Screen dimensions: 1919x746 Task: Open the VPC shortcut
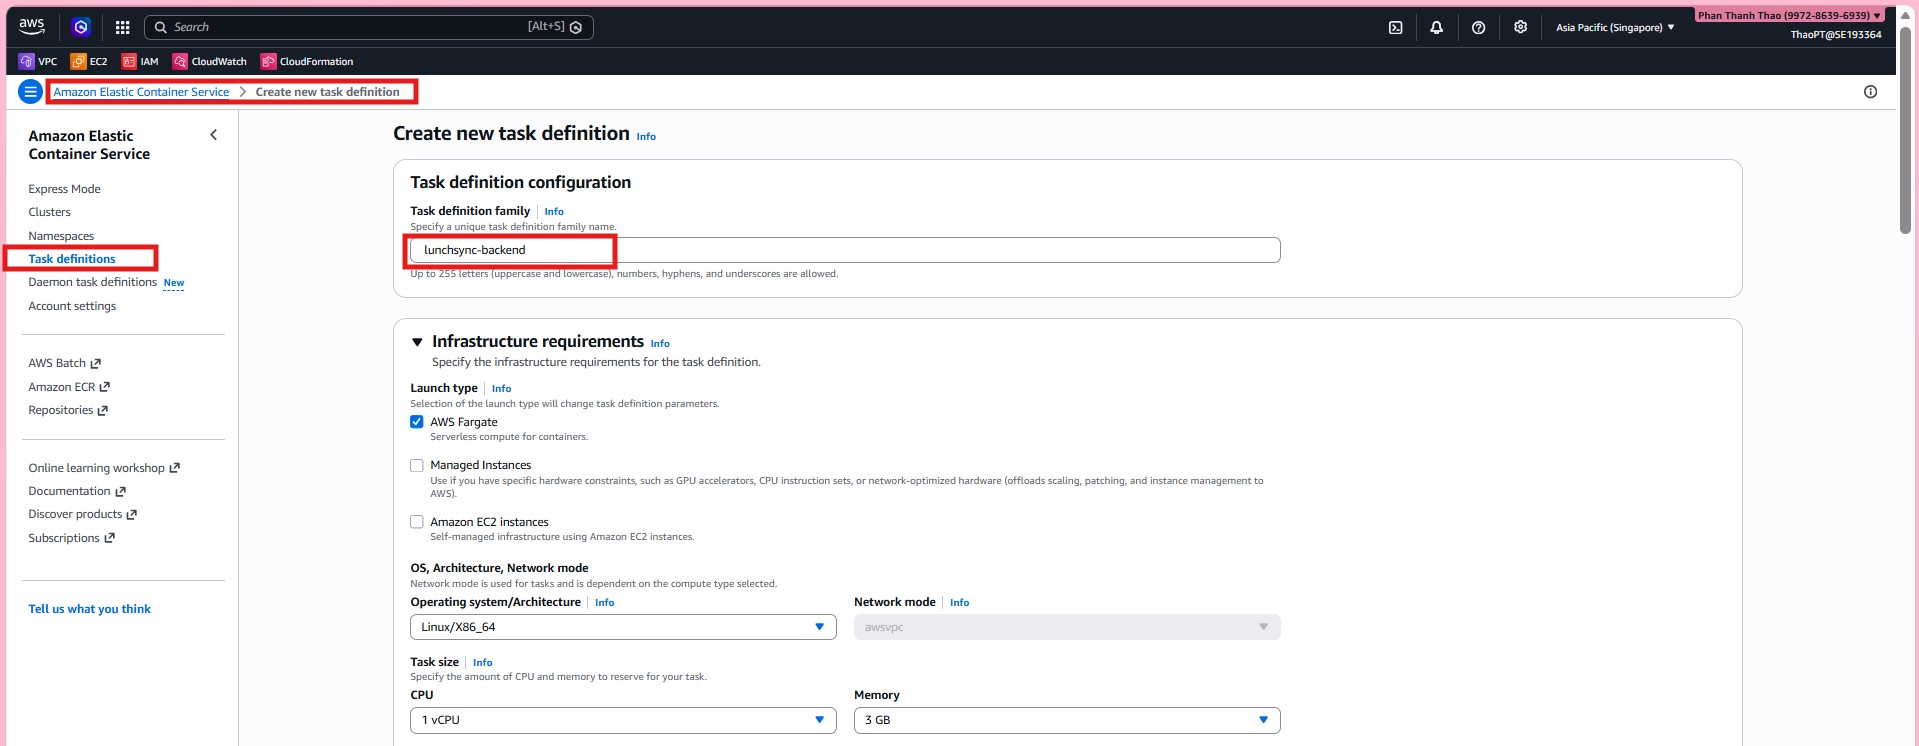point(38,61)
